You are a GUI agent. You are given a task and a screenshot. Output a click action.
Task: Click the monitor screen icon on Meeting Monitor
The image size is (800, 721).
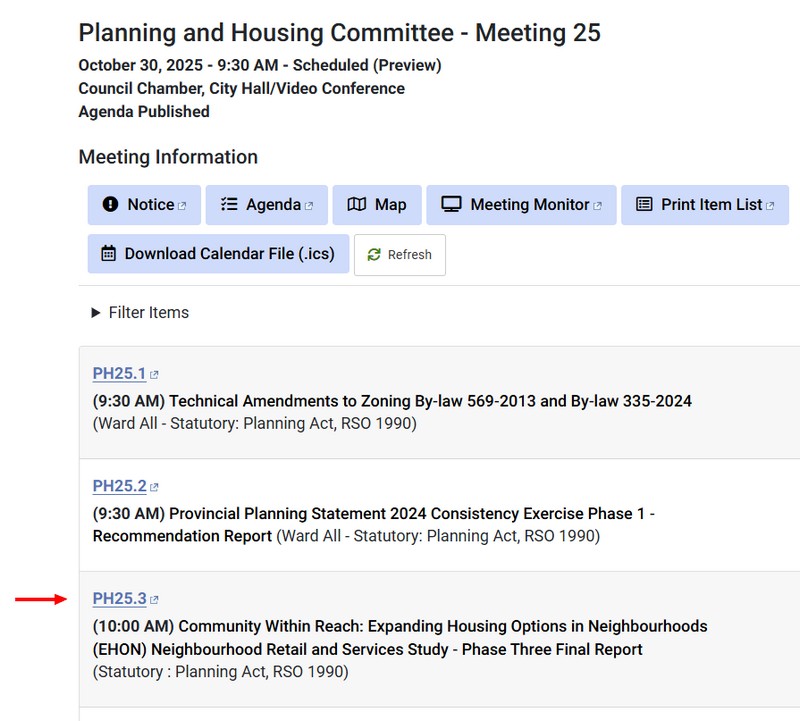451,205
